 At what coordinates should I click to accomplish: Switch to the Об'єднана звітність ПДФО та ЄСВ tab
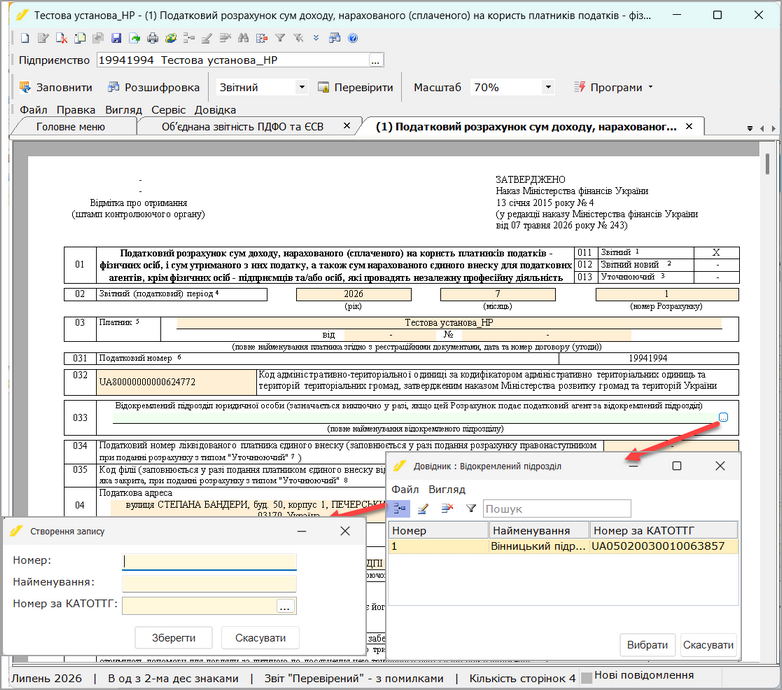242,127
